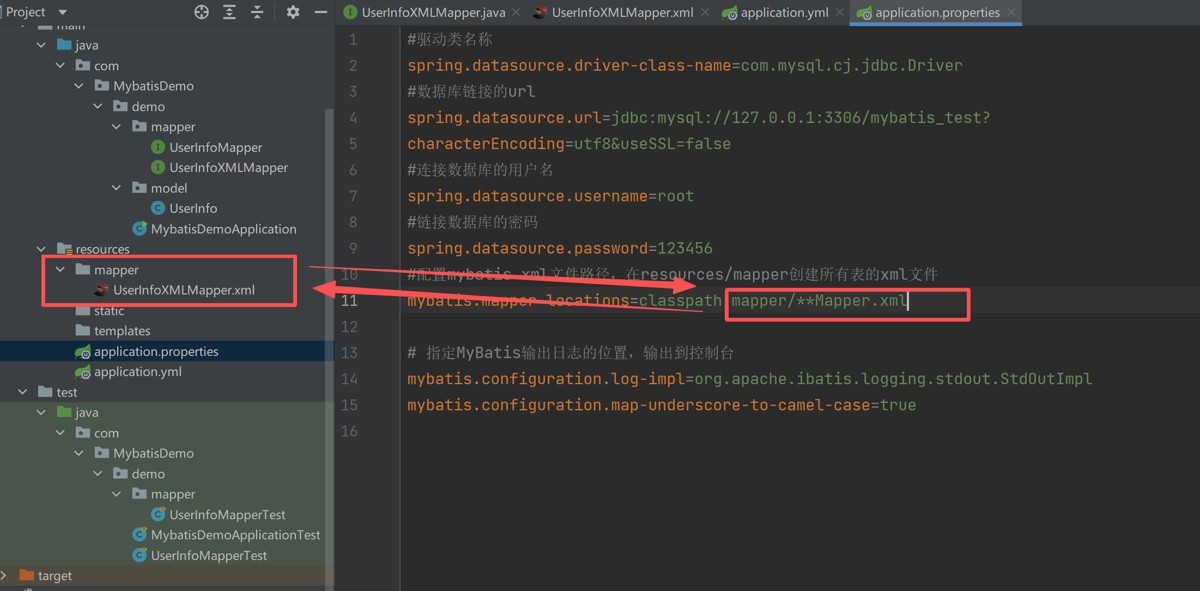This screenshot has width=1200, height=591.
Task: Collapse the resources folder node
Action: [x=41, y=249]
